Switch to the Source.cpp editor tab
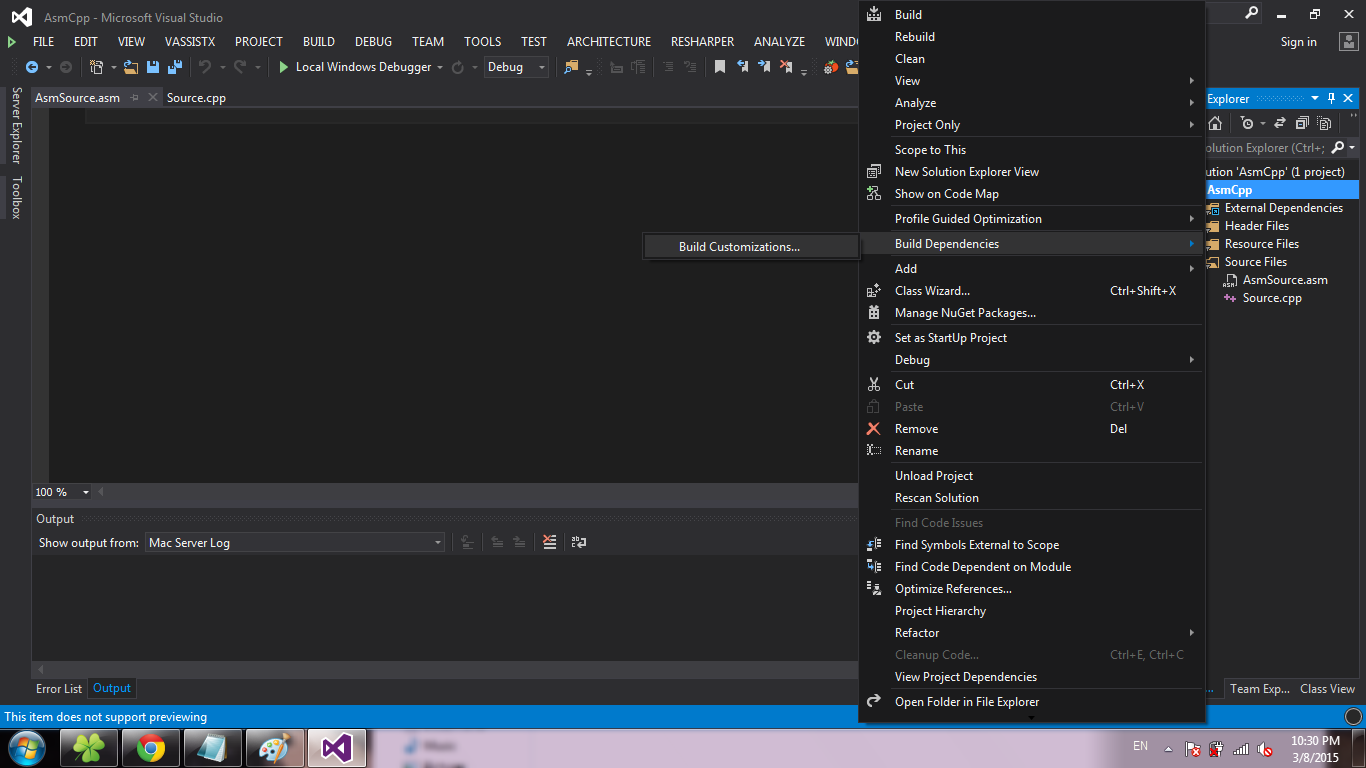This screenshot has width=1366, height=768. (196, 98)
